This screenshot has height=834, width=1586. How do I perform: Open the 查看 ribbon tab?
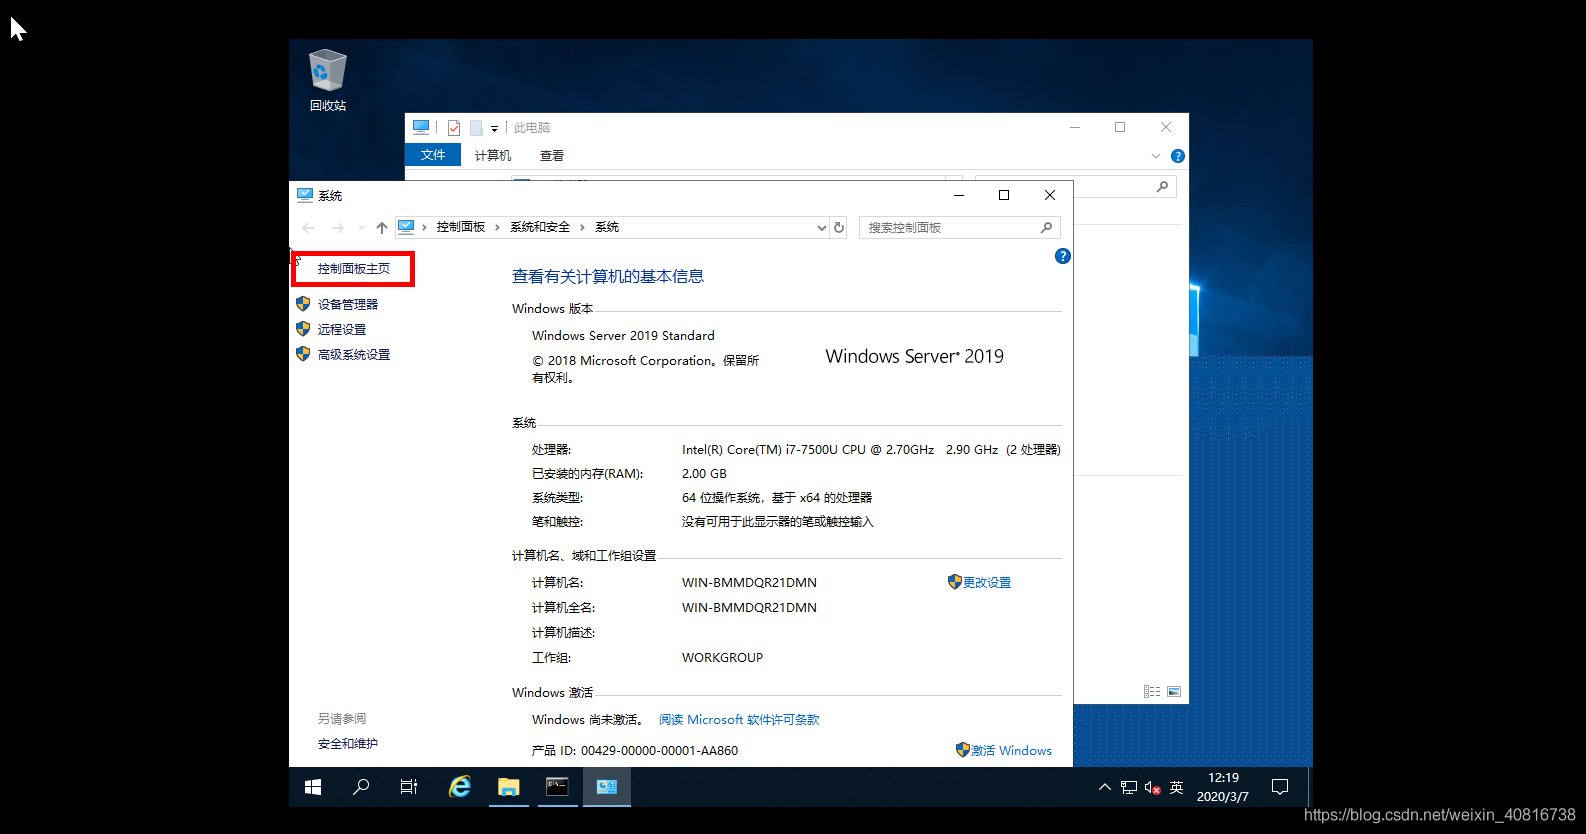click(551, 156)
